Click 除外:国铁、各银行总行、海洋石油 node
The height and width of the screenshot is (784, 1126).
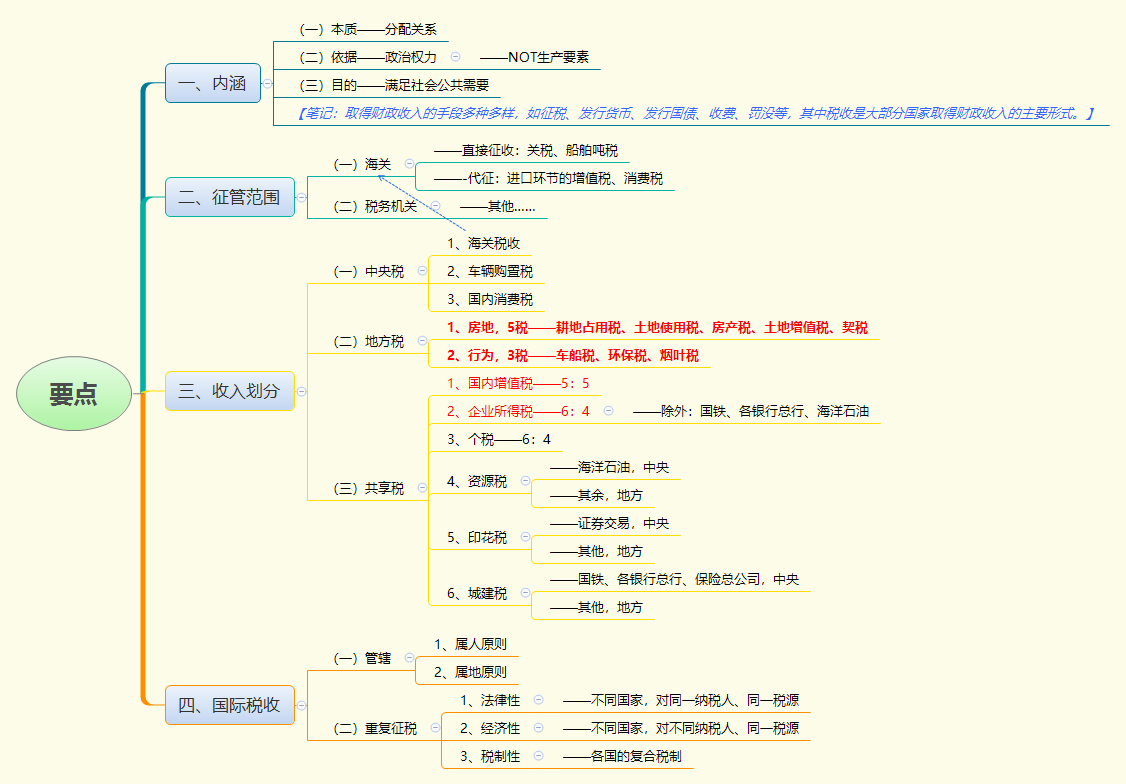[x=751, y=411]
